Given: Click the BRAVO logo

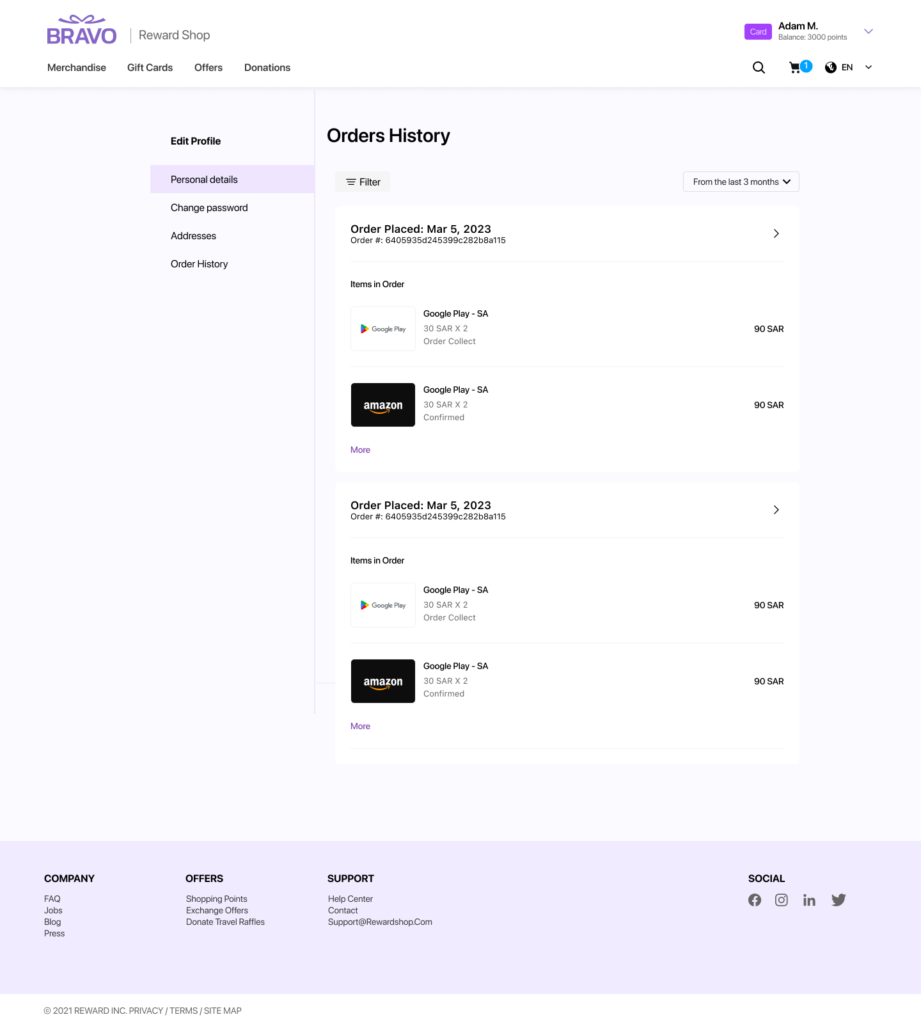Looking at the screenshot, I should point(81,31).
